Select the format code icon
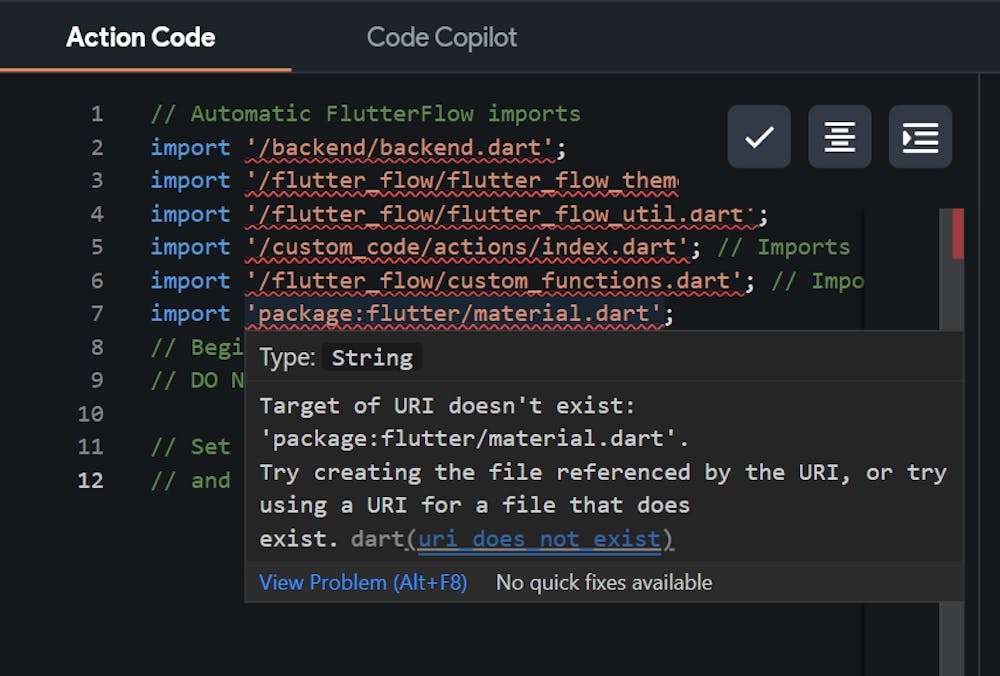1000x676 pixels. [839, 137]
